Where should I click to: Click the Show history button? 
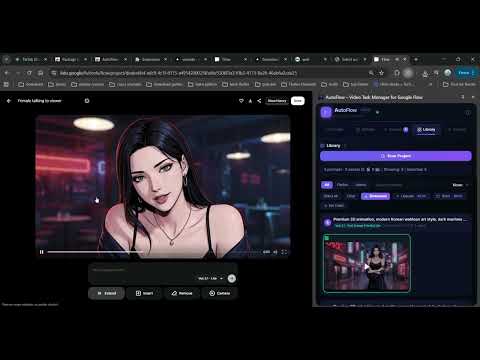click(x=277, y=101)
